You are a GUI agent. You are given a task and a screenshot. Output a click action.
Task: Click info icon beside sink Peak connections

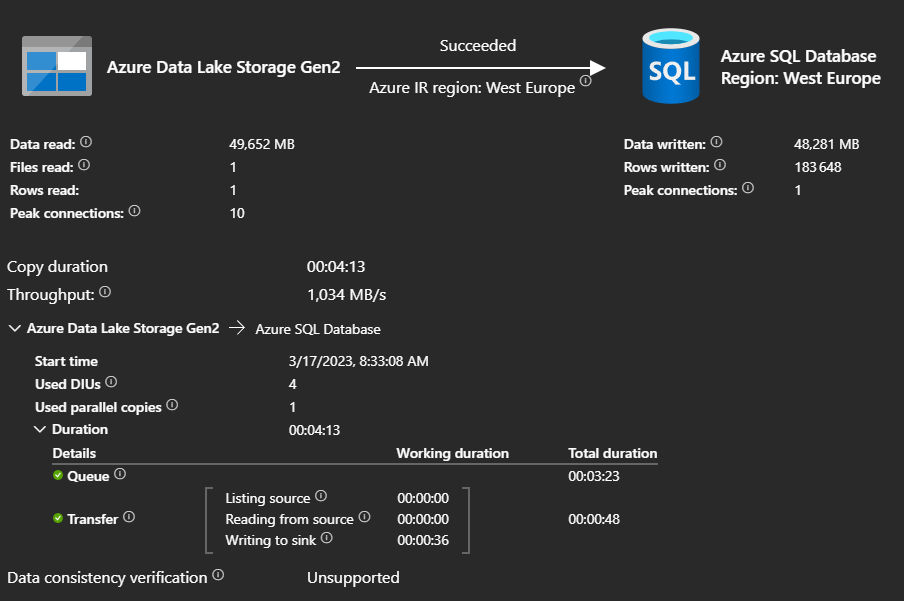(748, 188)
